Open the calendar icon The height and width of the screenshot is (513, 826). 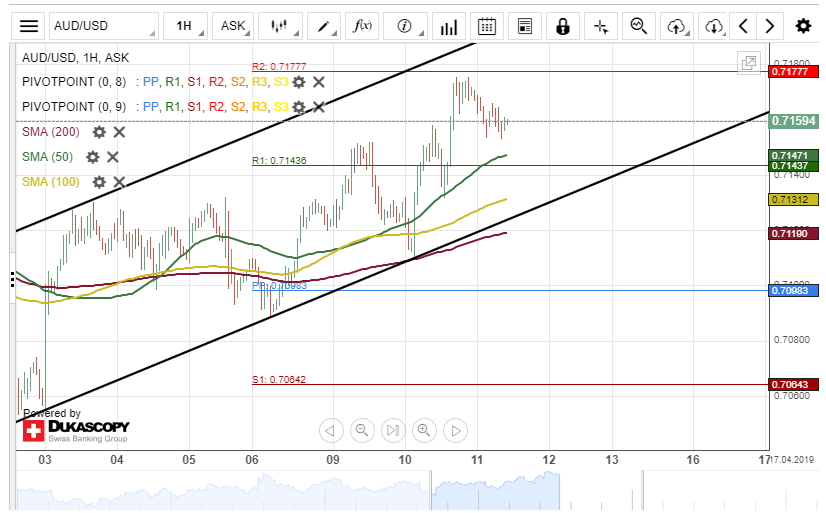[487, 26]
